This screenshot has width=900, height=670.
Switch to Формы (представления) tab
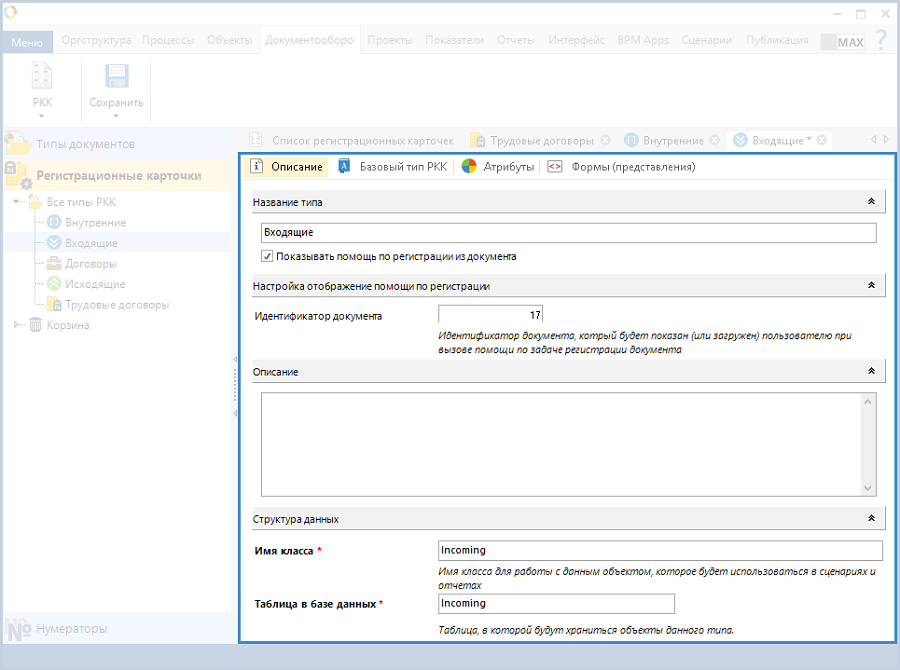coord(632,167)
